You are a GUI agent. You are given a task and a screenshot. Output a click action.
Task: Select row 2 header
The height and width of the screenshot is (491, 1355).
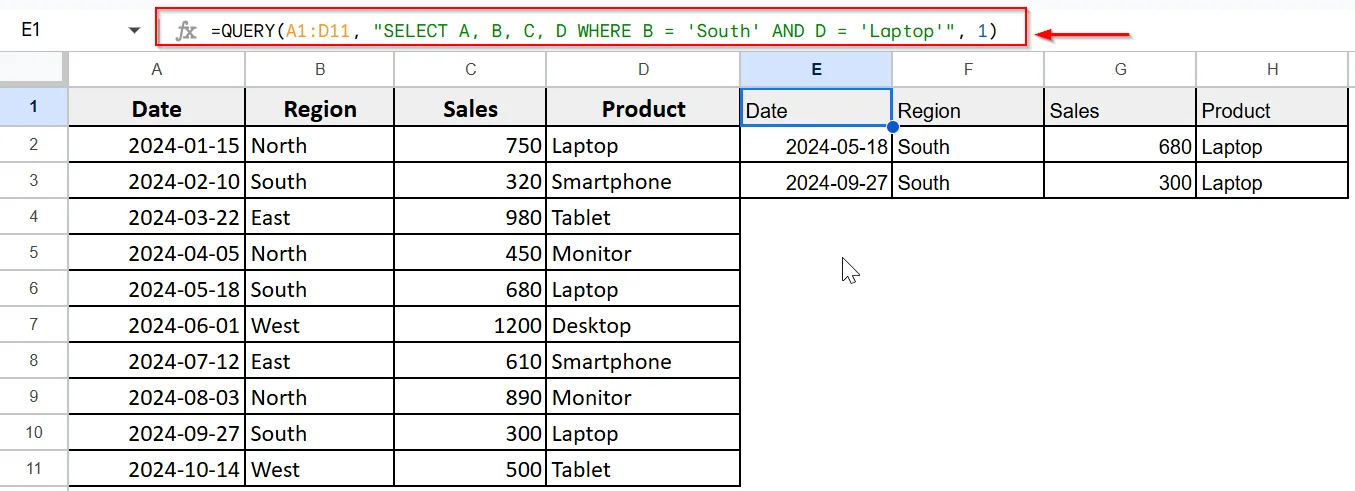coord(34,145)
